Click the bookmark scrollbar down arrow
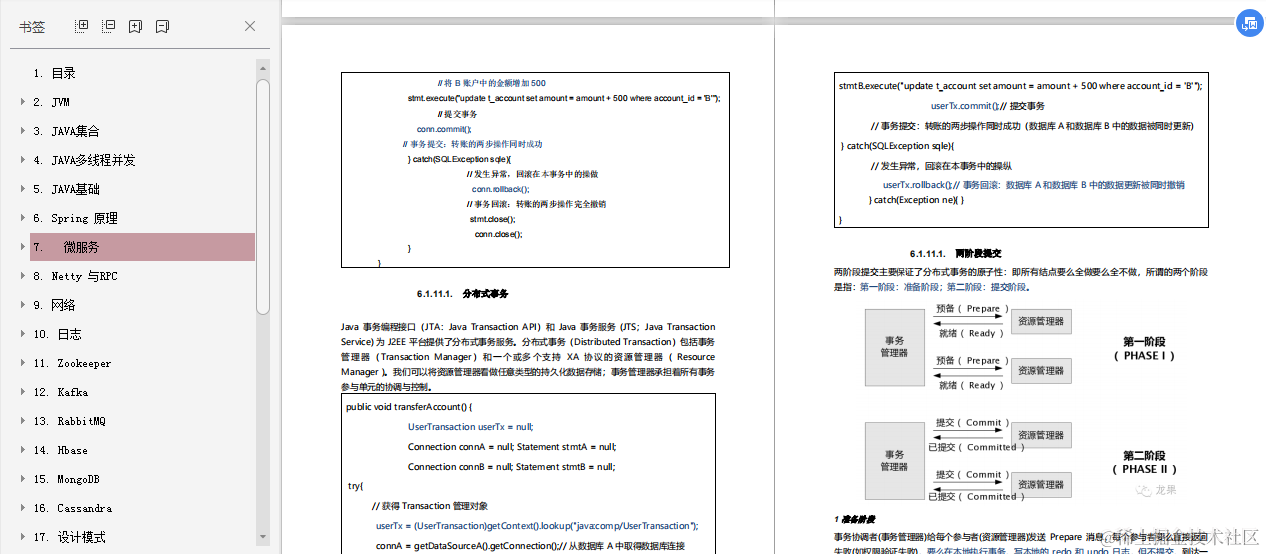 tap(263, 538)
